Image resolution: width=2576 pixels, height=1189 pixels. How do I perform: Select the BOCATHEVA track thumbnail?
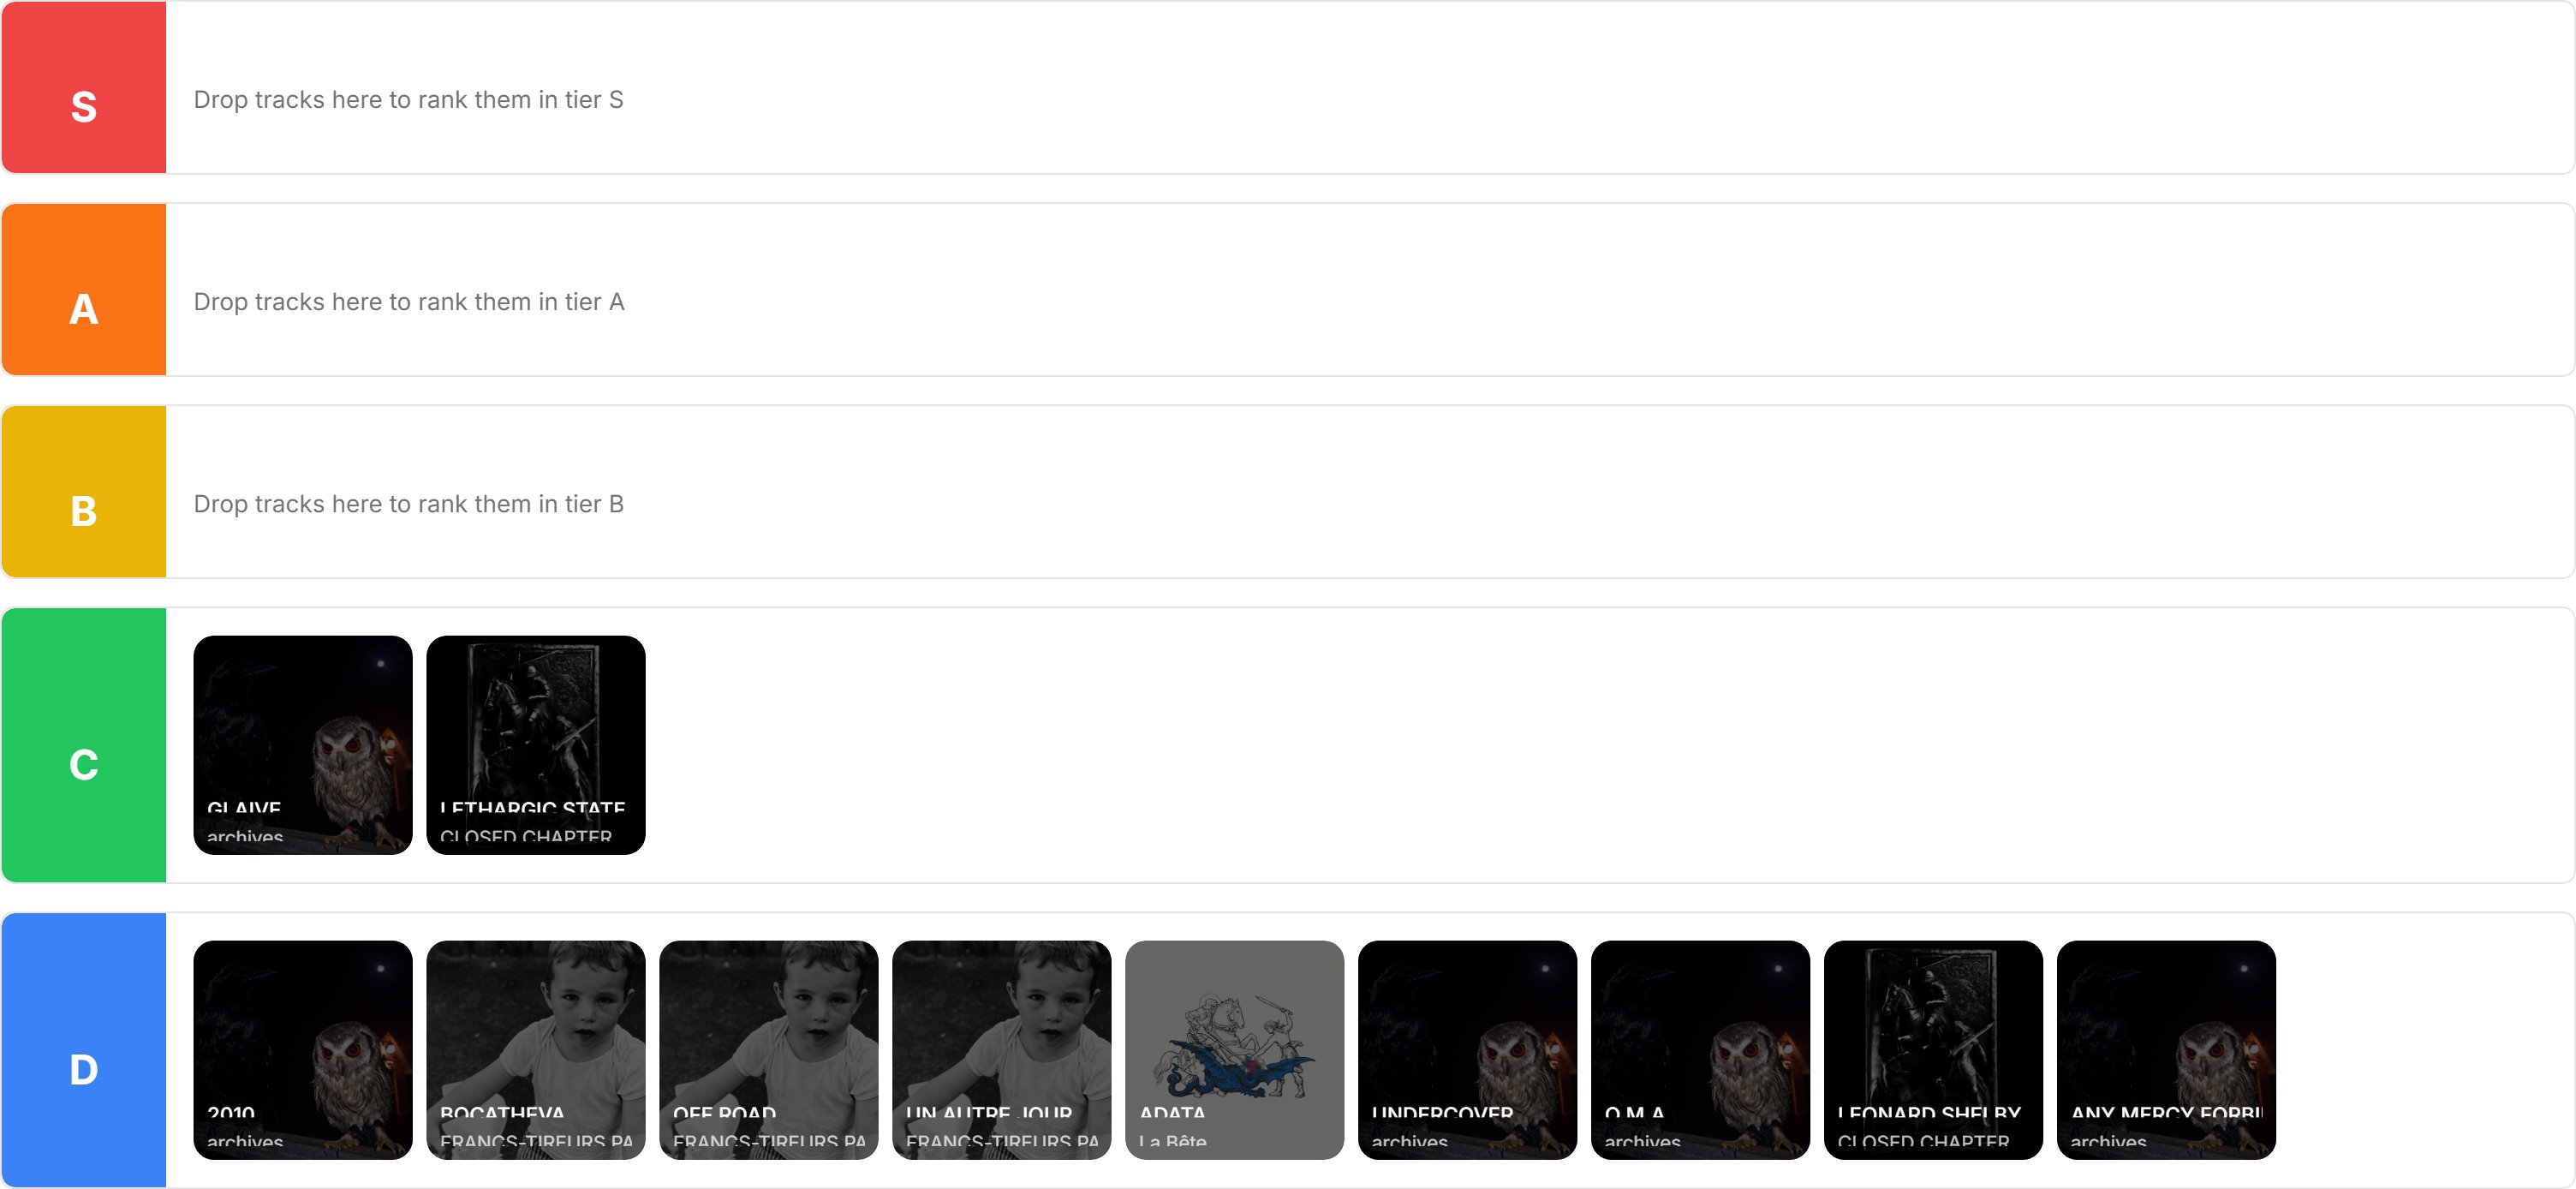pos(536,1050)
